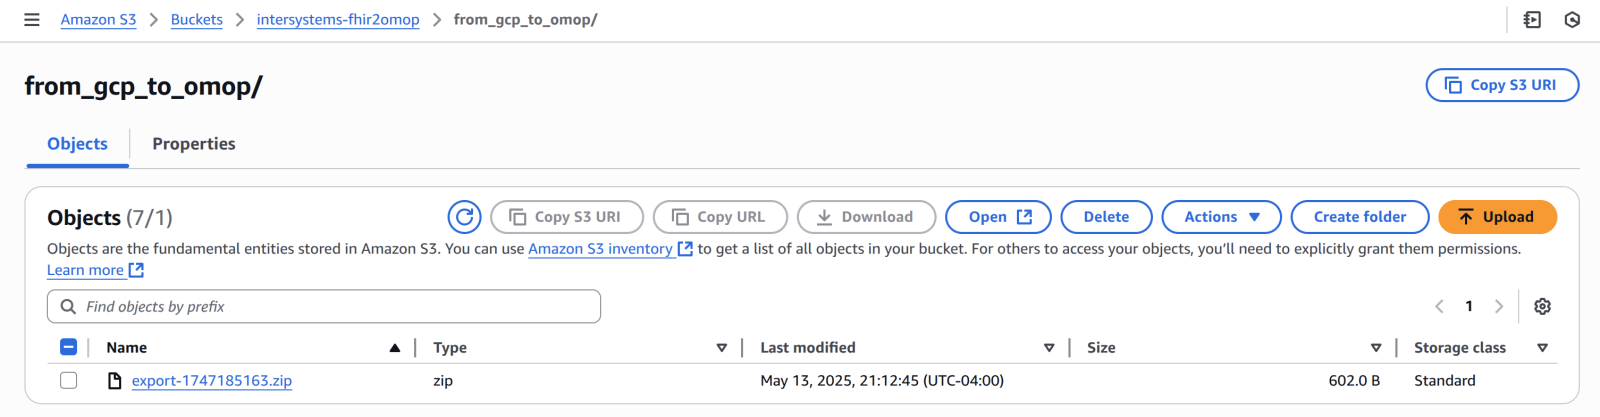Click the Create folder button
The height and width of the screenshot is (417, 1600).
[1359, 217]
